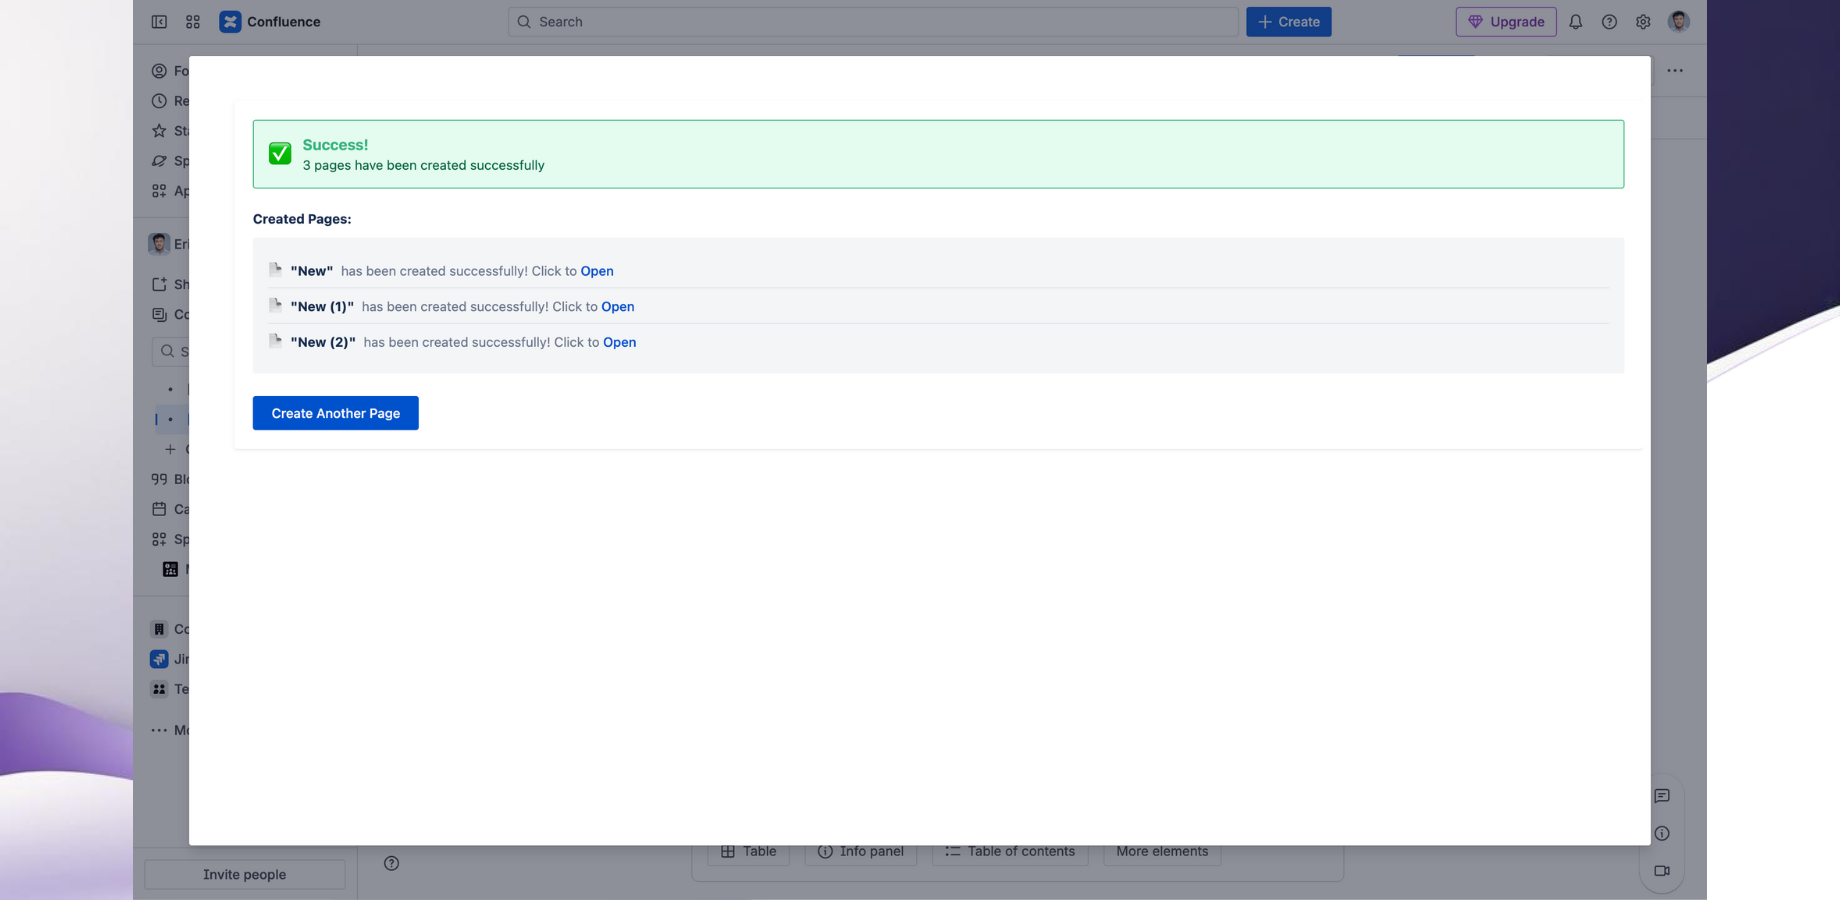Open the "New (2)" page link
This screenshot has height=900, width=1840.
pos(619,342)
